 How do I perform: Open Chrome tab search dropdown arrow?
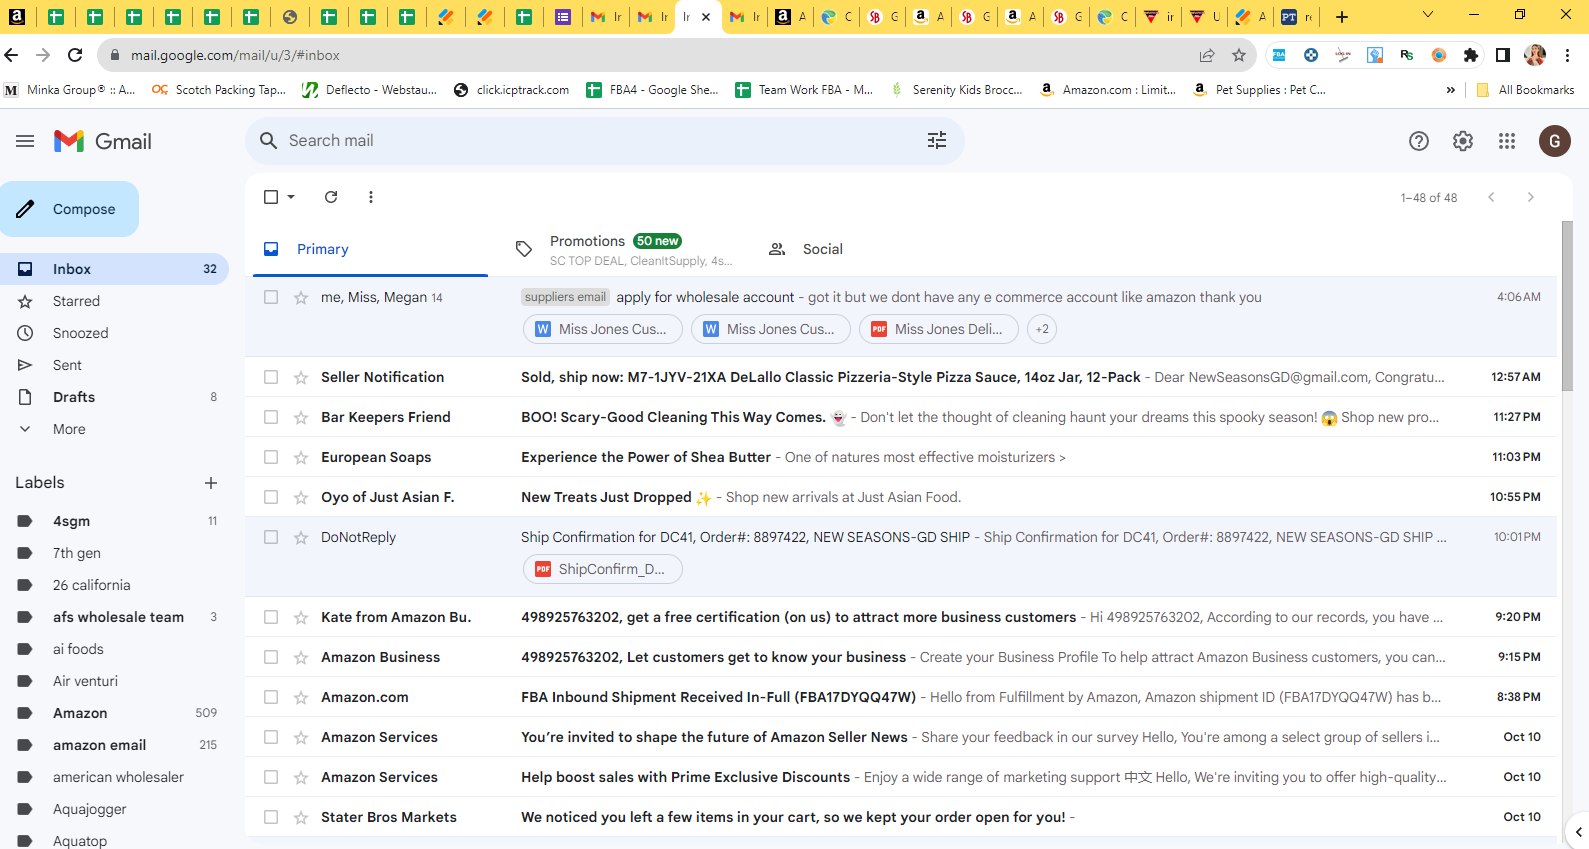(x=1428, y=15)
